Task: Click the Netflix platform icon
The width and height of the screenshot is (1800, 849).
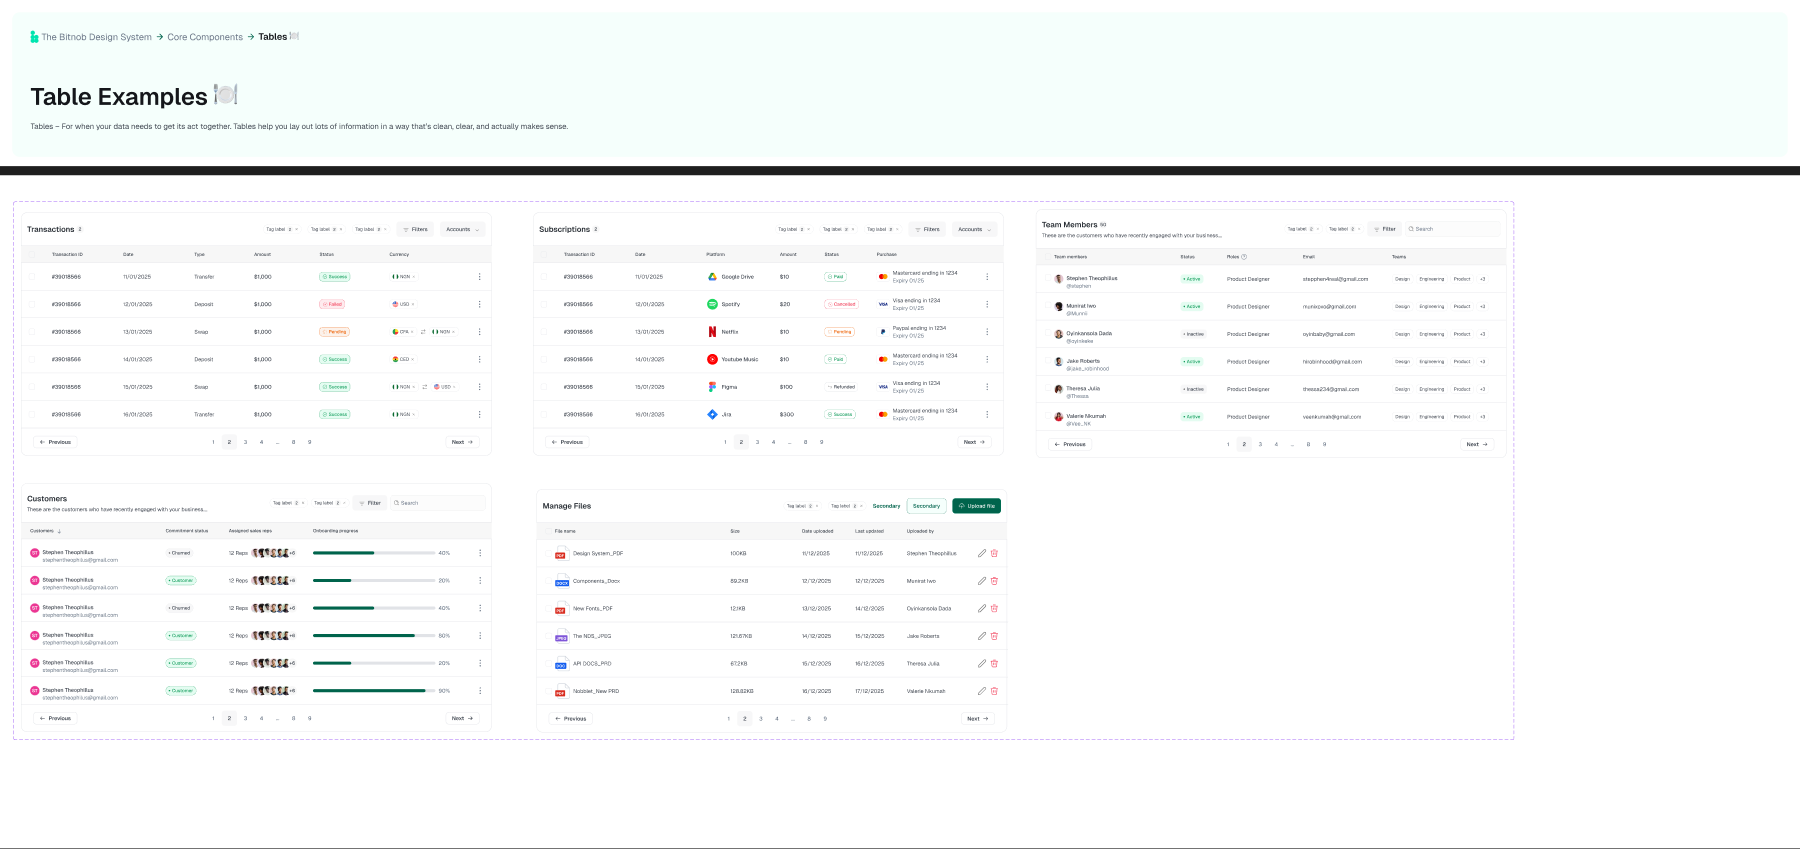Action: pos(712,332)
